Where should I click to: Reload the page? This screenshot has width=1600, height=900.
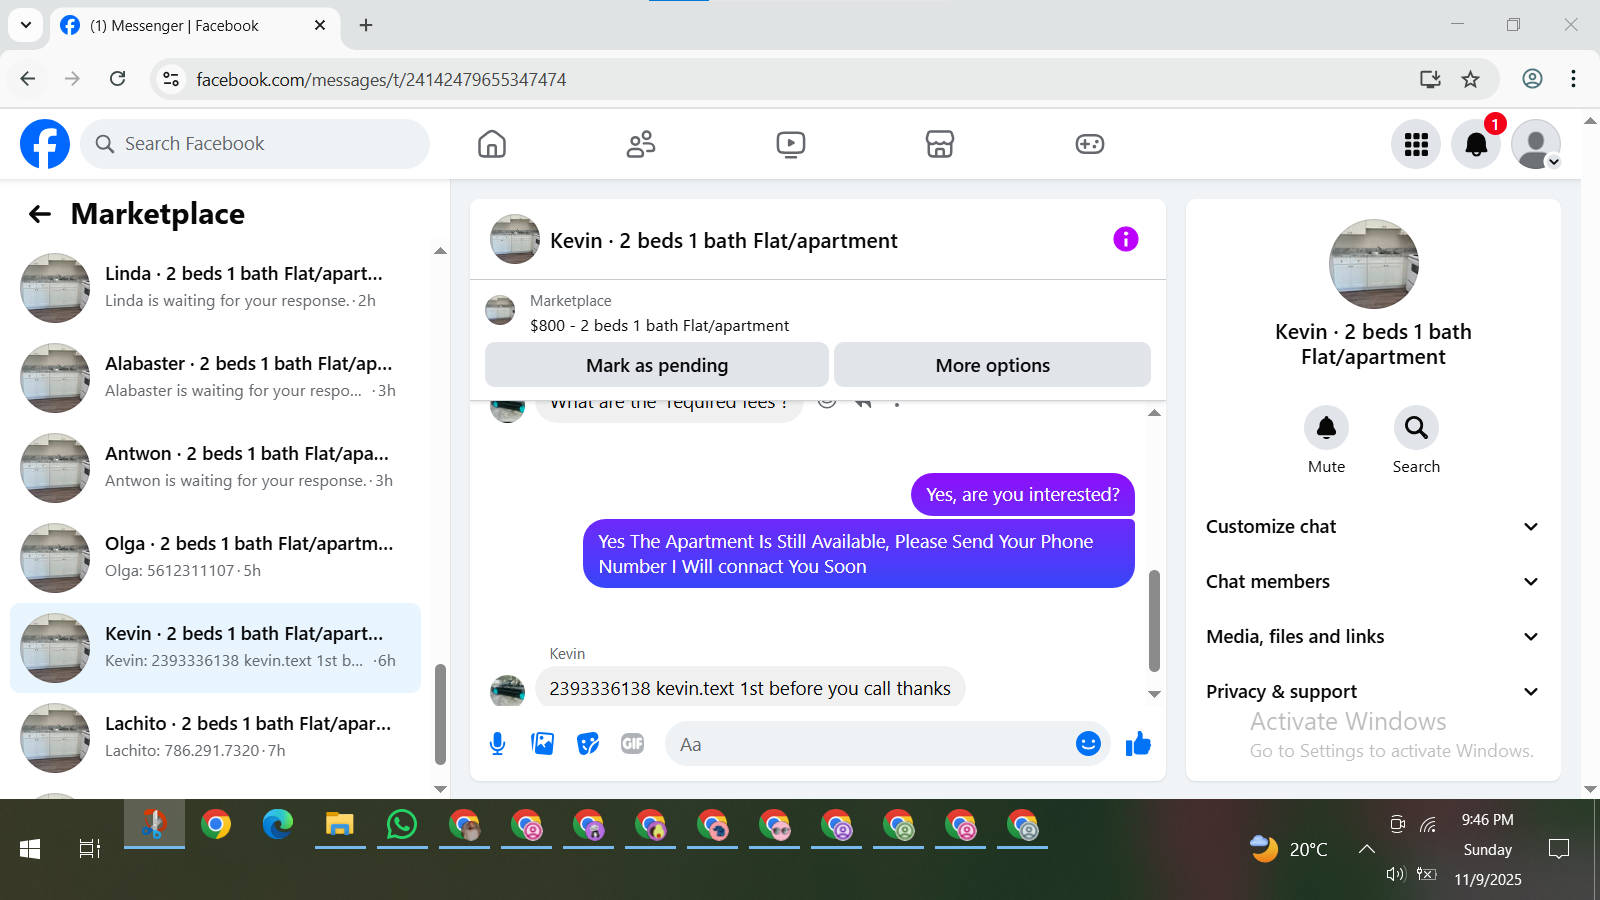tap(118, 79)
